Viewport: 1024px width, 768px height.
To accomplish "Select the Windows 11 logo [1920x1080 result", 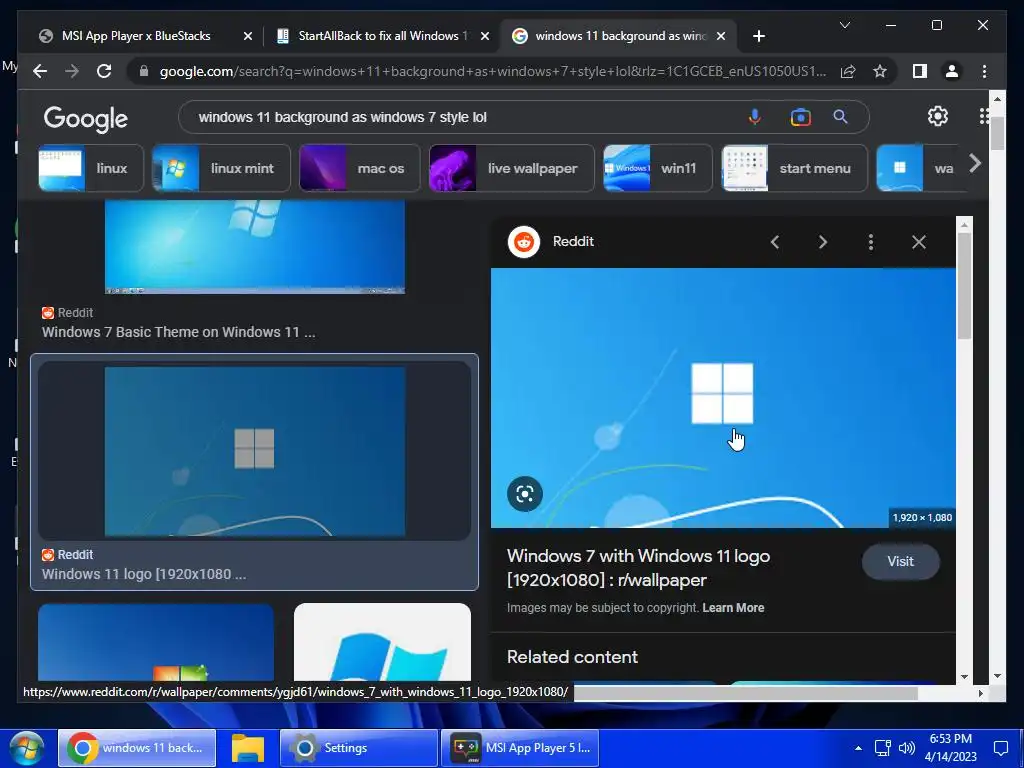I will point(255,472).
